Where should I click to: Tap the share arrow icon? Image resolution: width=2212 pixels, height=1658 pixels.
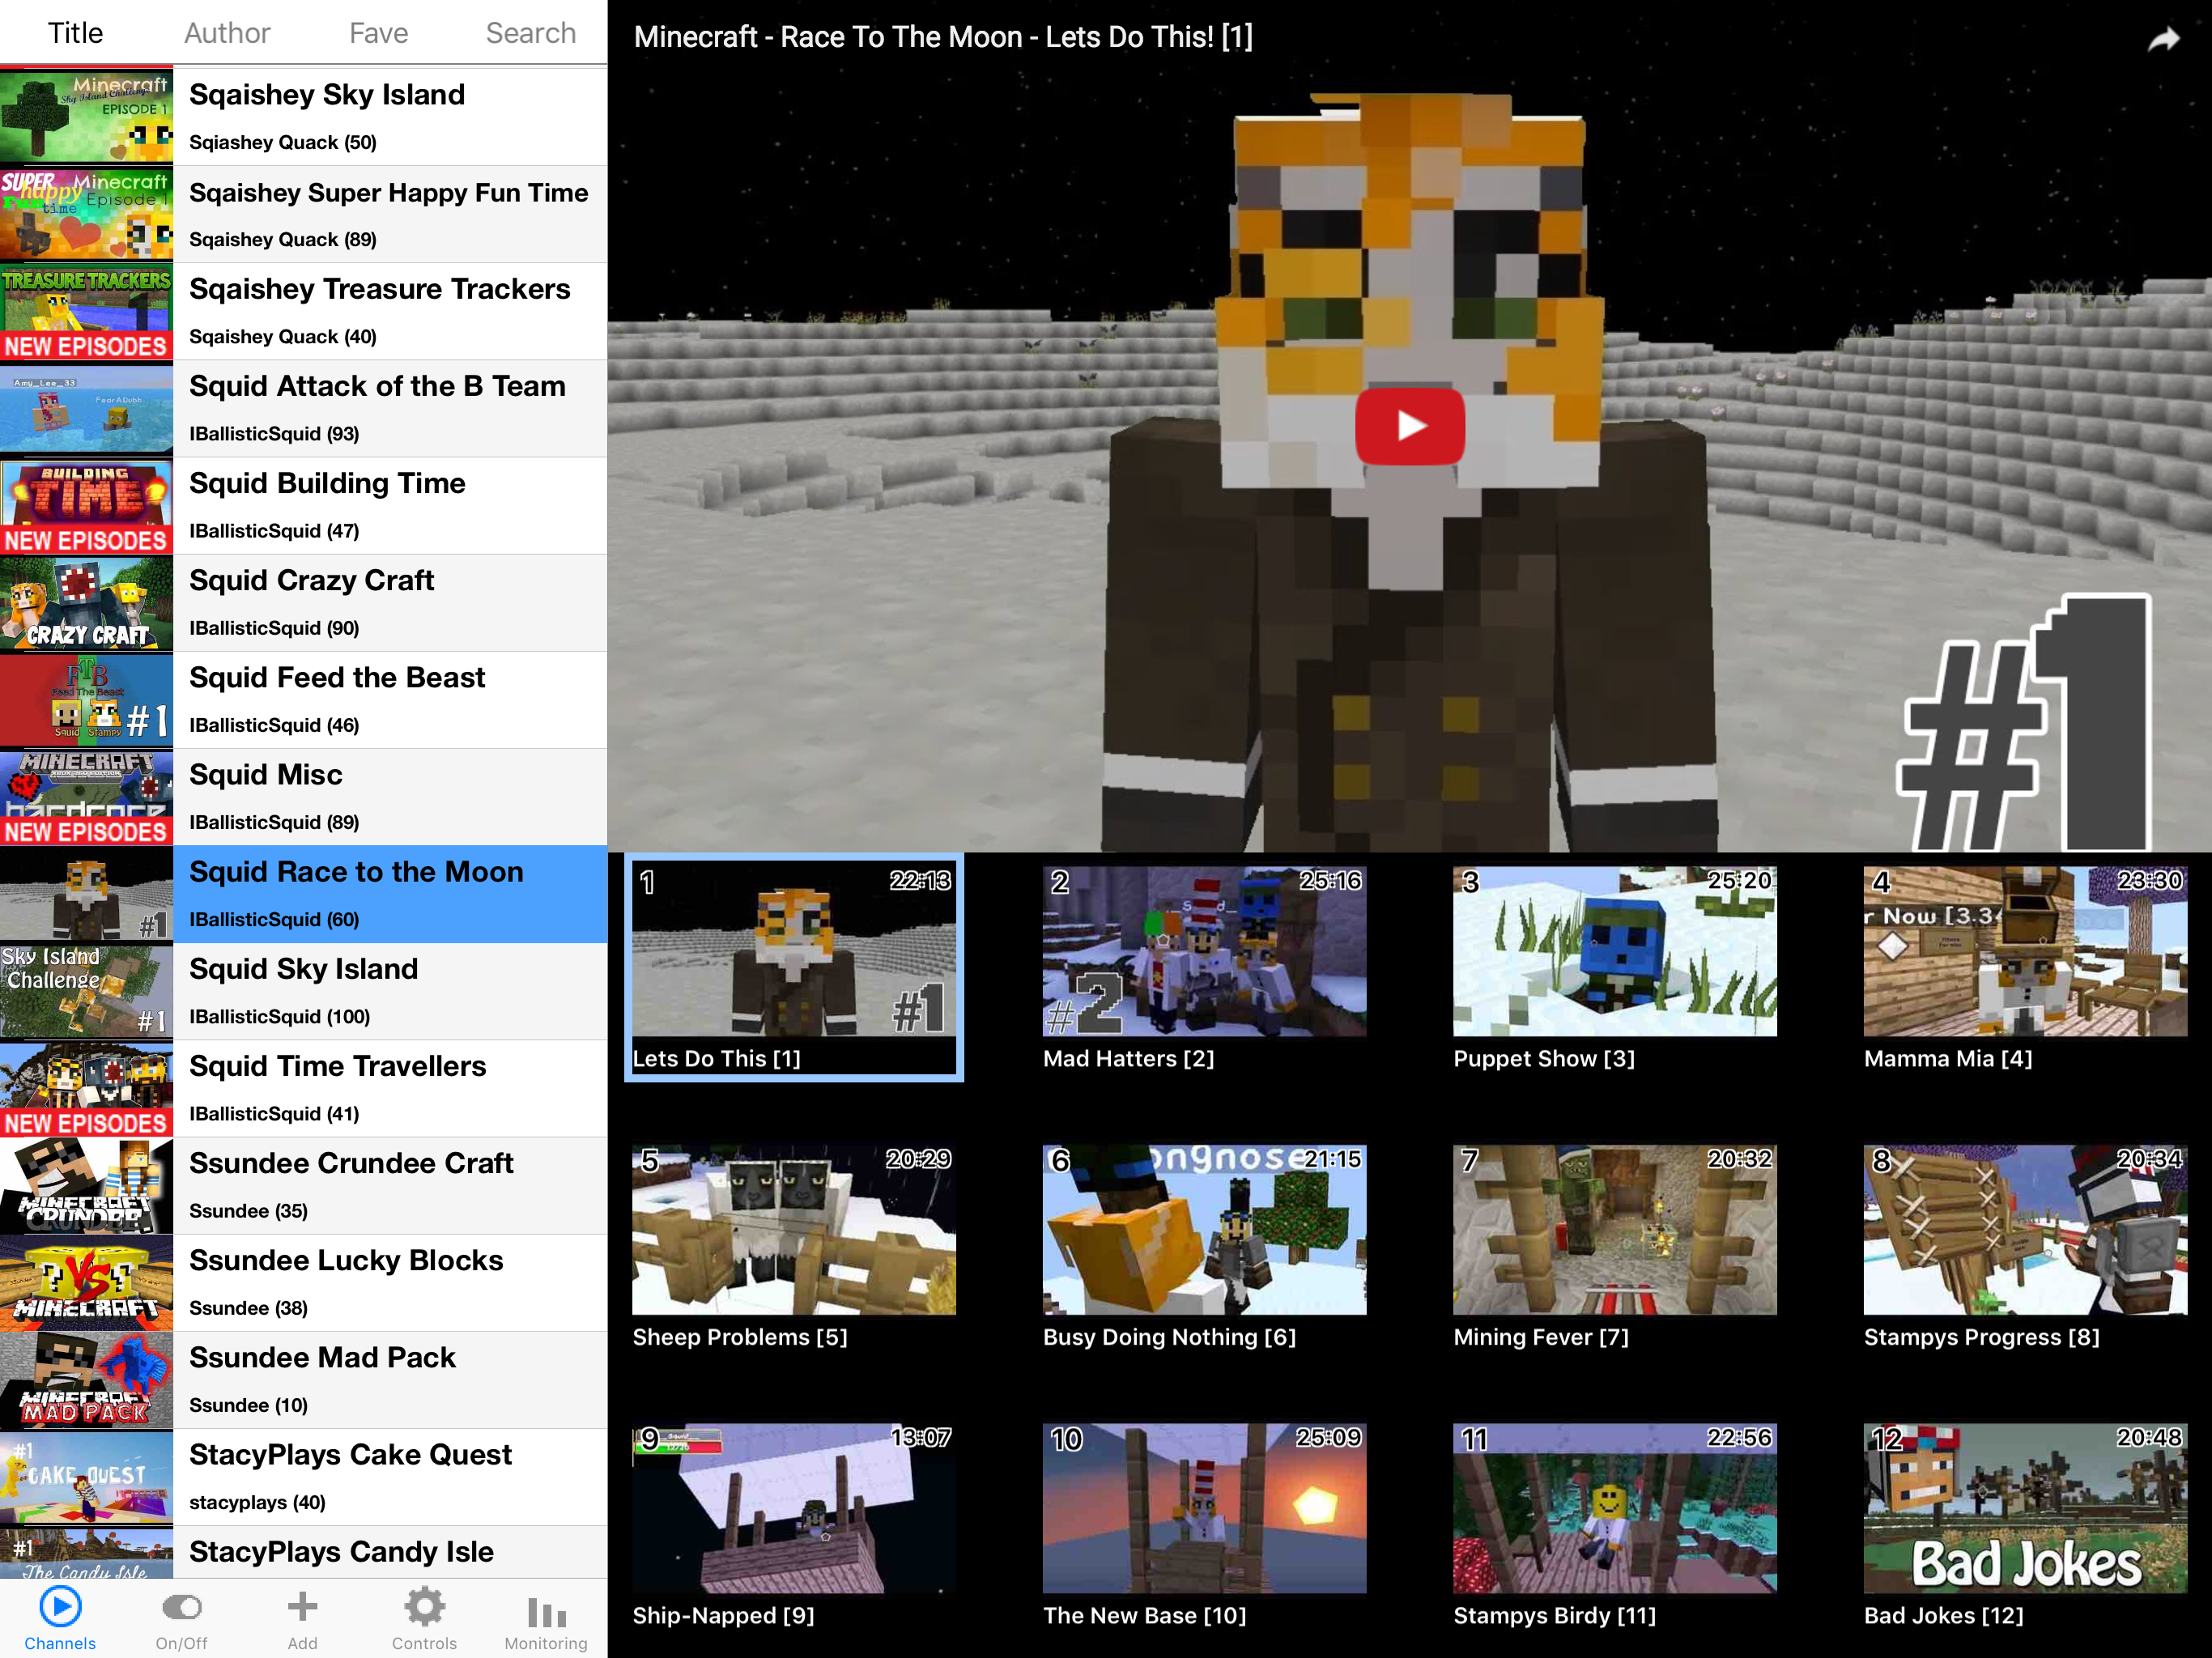coord(2163,39)
